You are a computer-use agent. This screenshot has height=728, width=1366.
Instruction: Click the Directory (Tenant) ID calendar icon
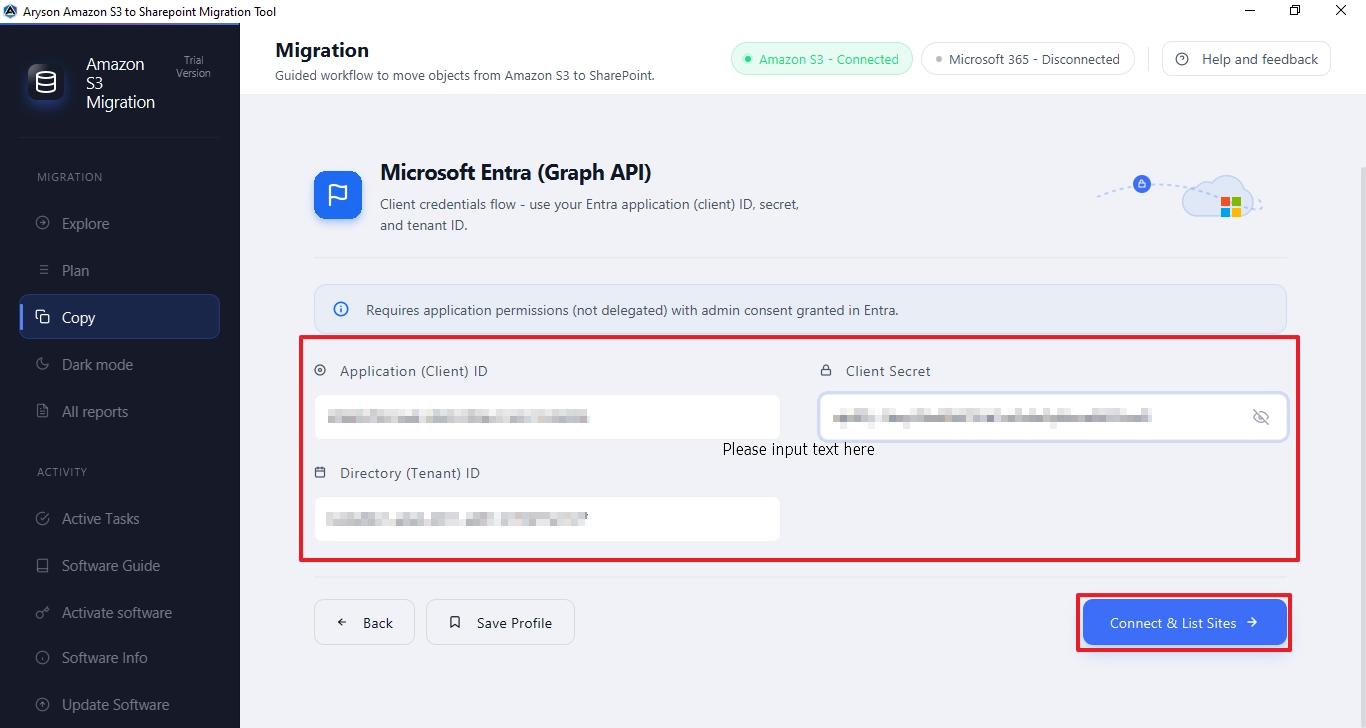[x=320, y=472]
